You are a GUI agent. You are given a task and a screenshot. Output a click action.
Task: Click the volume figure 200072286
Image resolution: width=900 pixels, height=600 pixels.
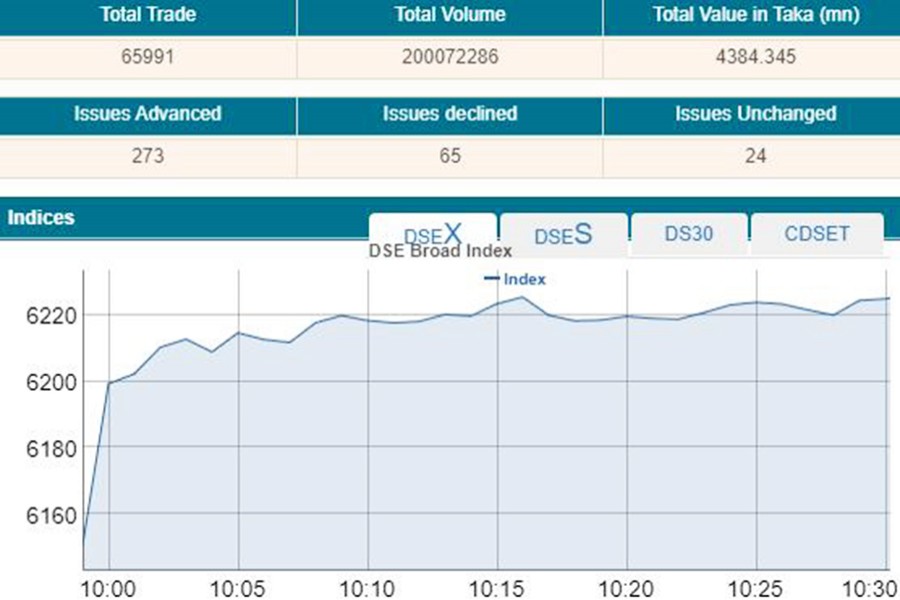[x=450, y=57]
